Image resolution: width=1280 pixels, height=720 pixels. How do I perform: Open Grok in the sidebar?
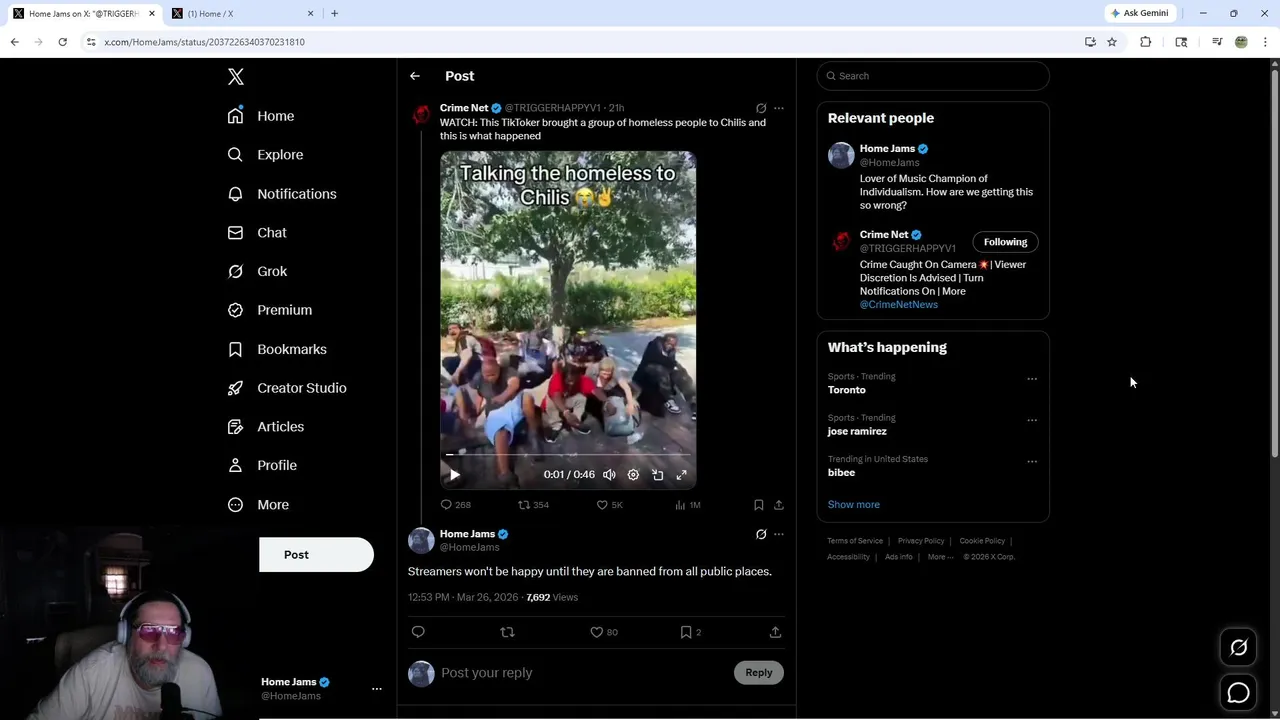coord(257,271)
